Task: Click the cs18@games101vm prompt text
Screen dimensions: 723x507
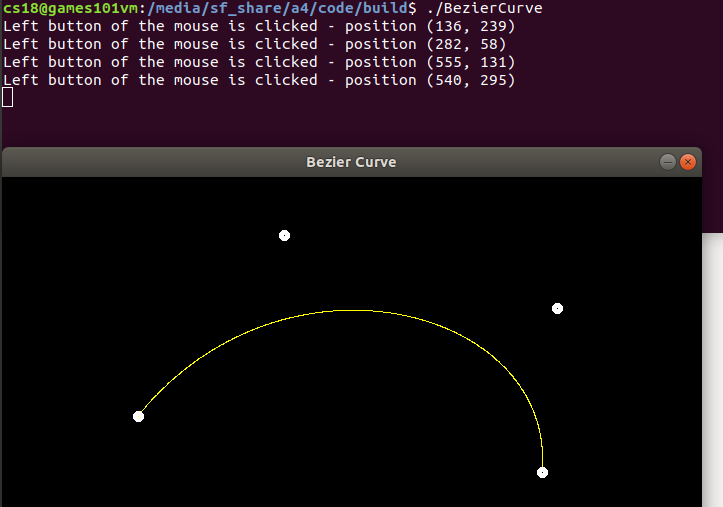Action: coord(71,8)
